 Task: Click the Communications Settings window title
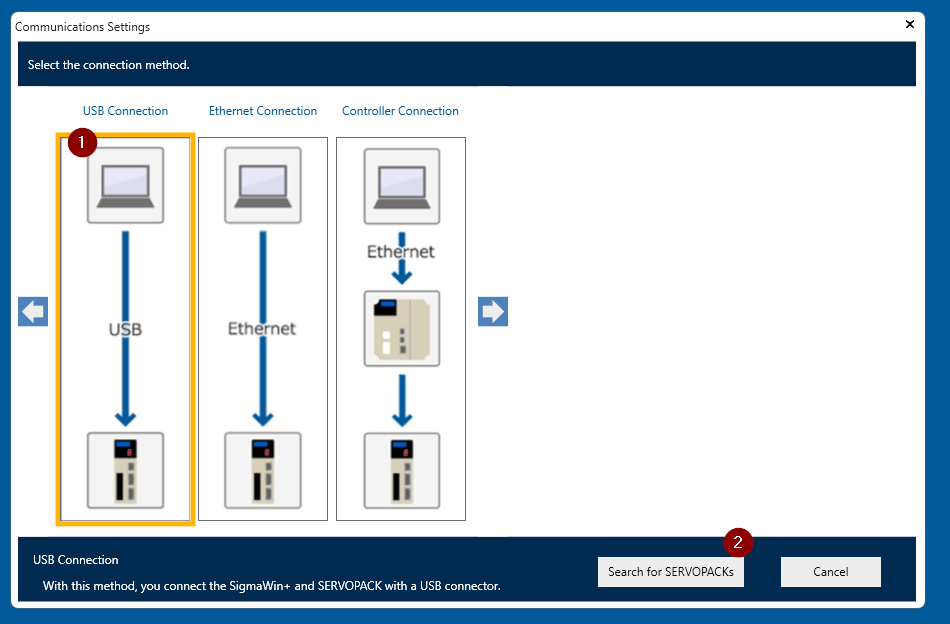(x=82, y=27)
